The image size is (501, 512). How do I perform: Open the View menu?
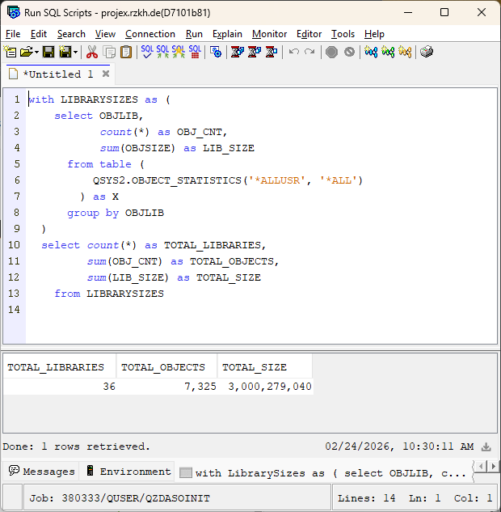105,34
